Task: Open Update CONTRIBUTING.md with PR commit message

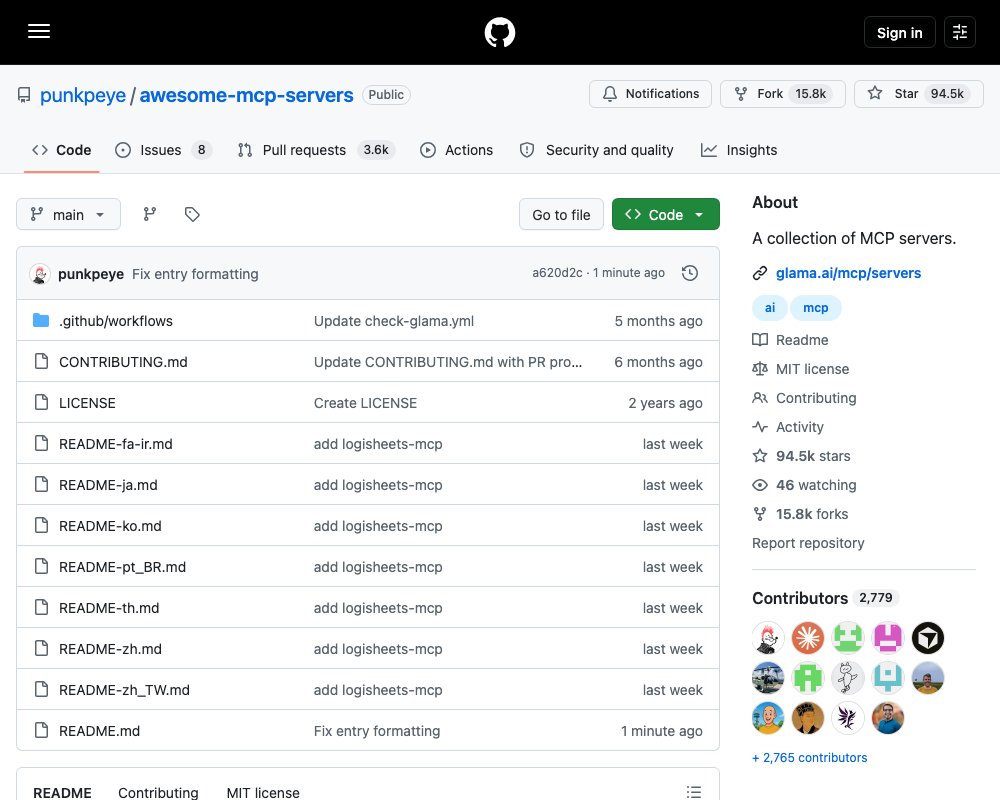Action: [x=448, y=362]
